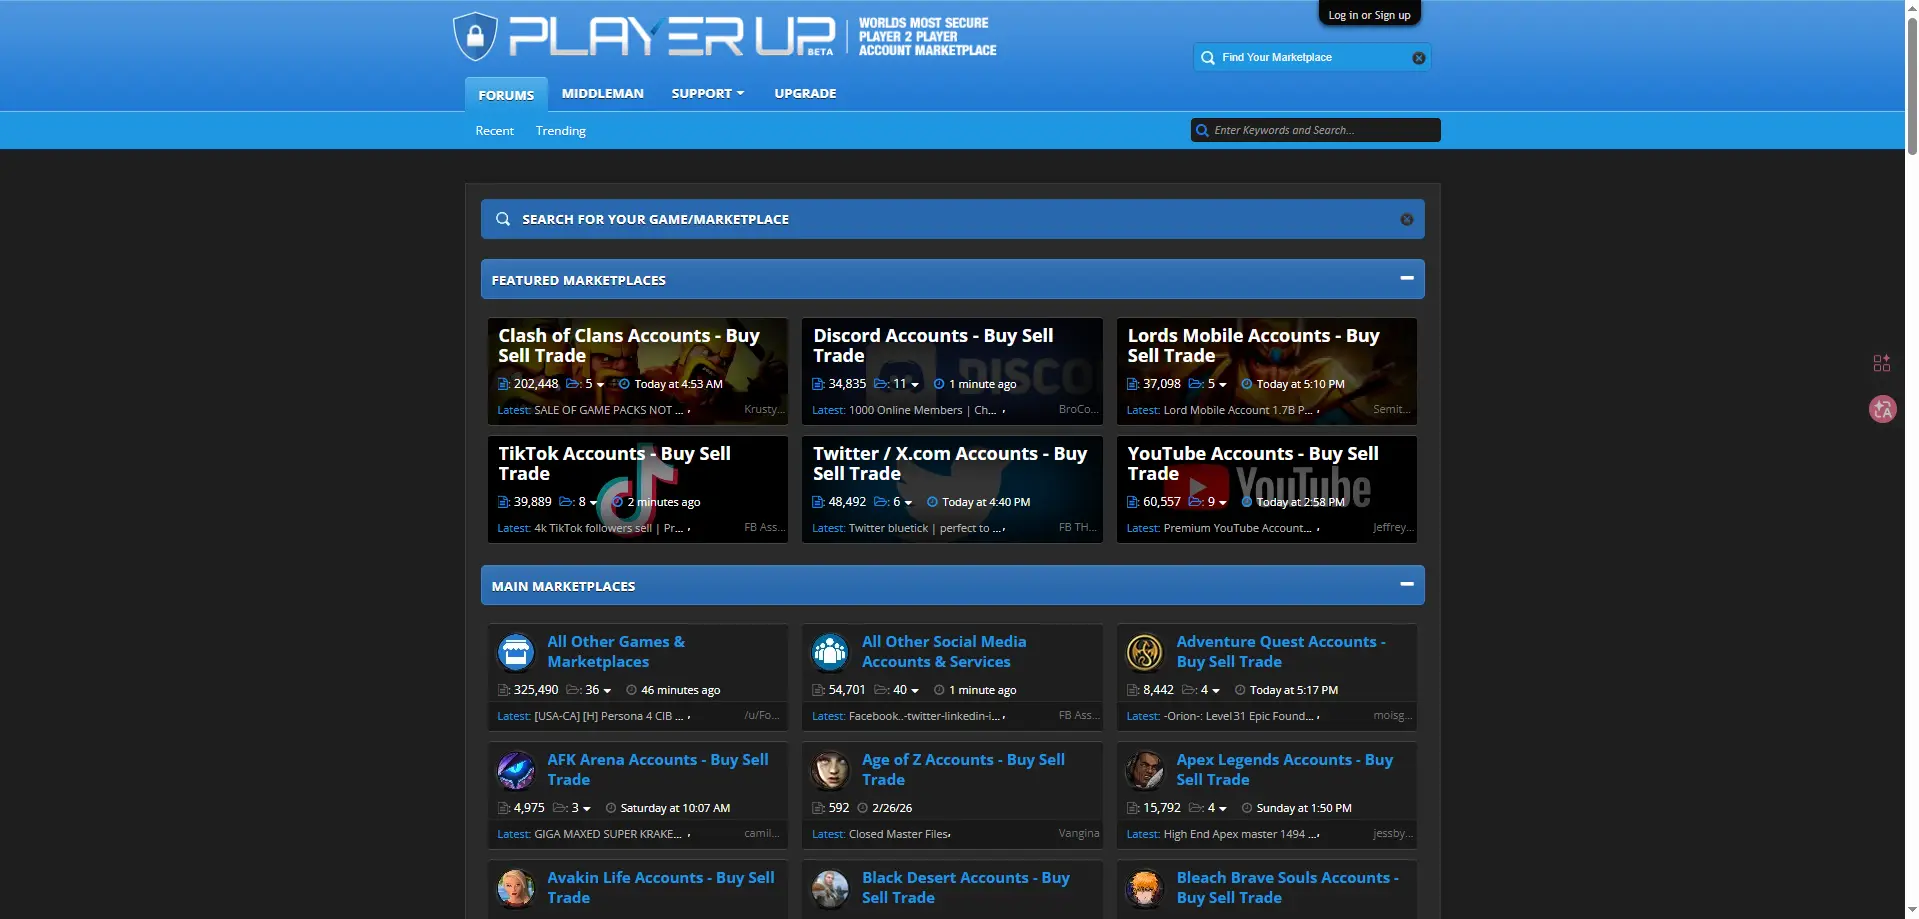1919x919 pixels.
Task: Collapse the Main Marketplaces section
Action: [x=1406, y=585]
